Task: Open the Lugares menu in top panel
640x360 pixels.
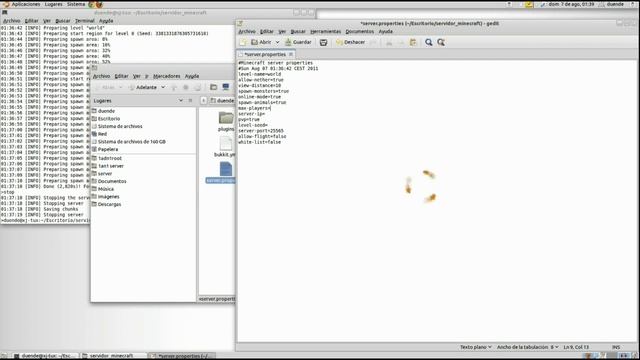Action: click(53, 4)
